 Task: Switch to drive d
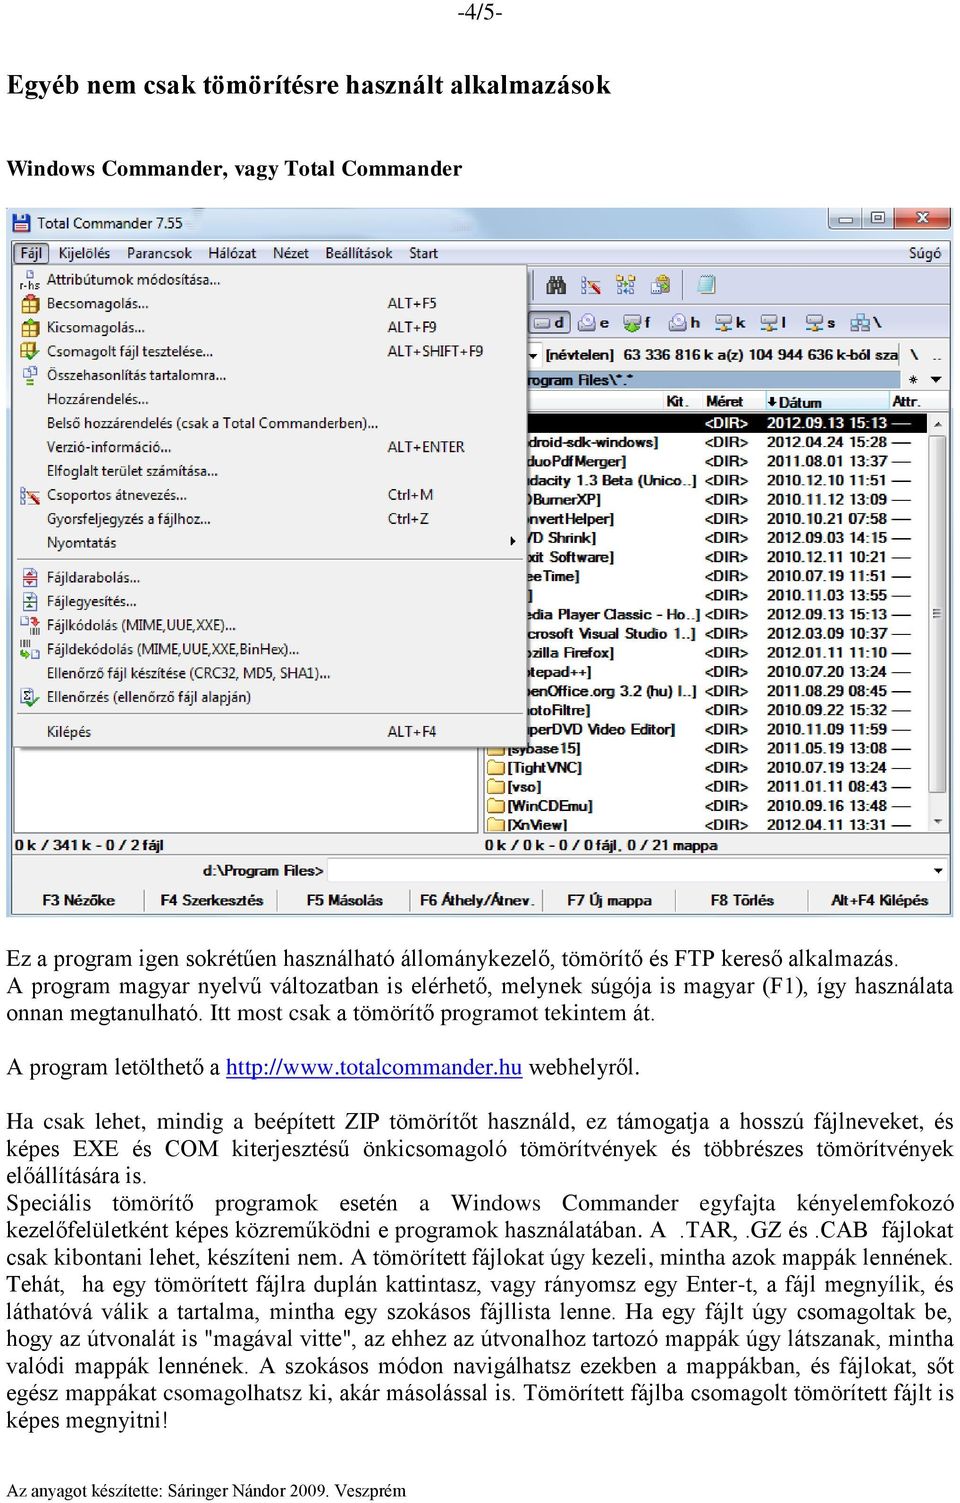[x=549, y=322]
